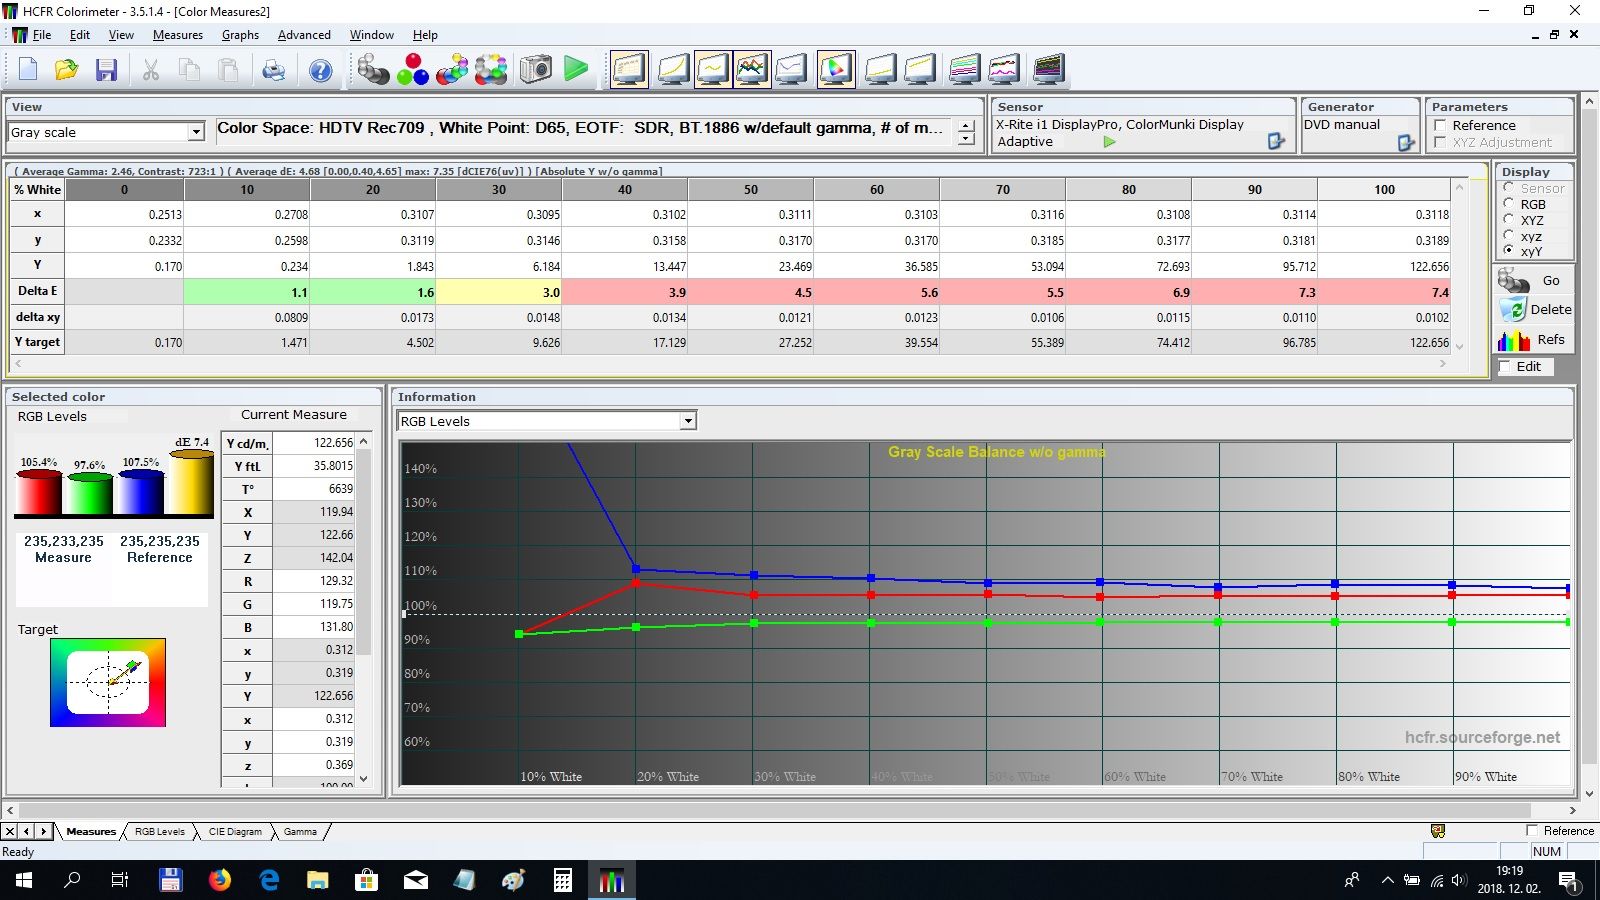Toggle the Edit checkbox
Screen dimensions: 1600x900
tap(1506, 367)
